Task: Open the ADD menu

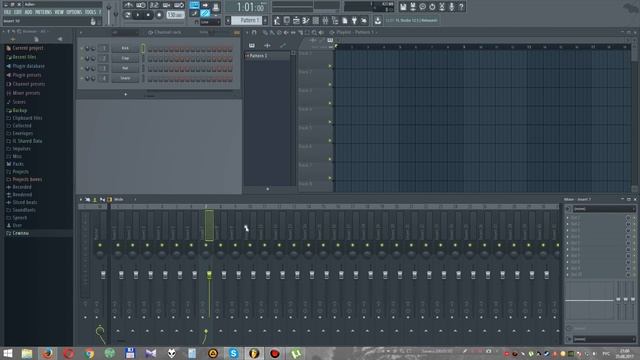Action: (x=28, y=12)
